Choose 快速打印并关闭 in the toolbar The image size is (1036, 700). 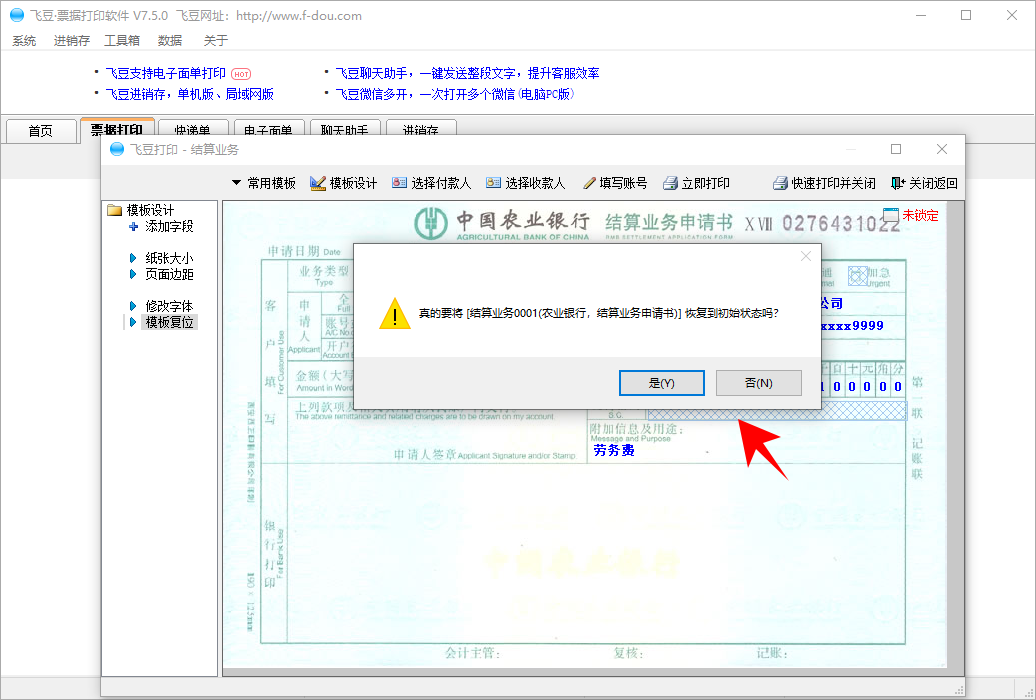pyautogui.click(x=825, y=183)
